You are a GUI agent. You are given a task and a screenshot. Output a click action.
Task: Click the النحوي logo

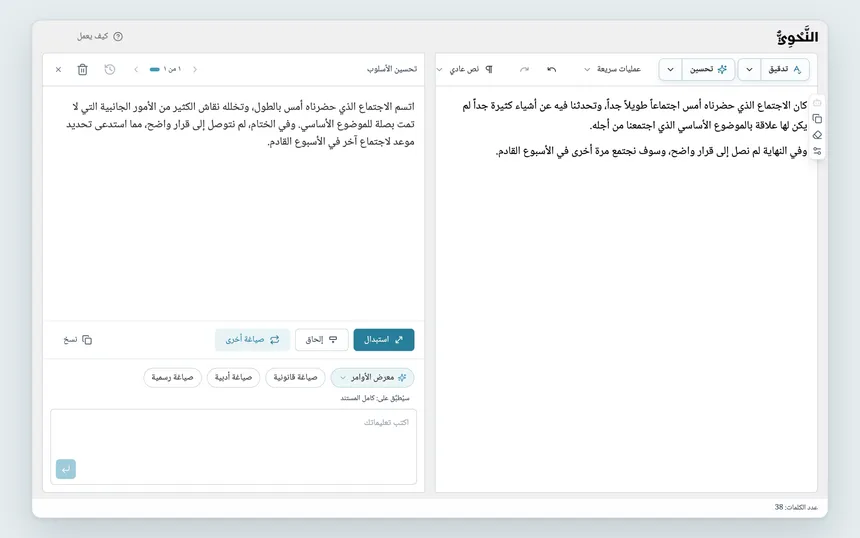pos(797,37)
